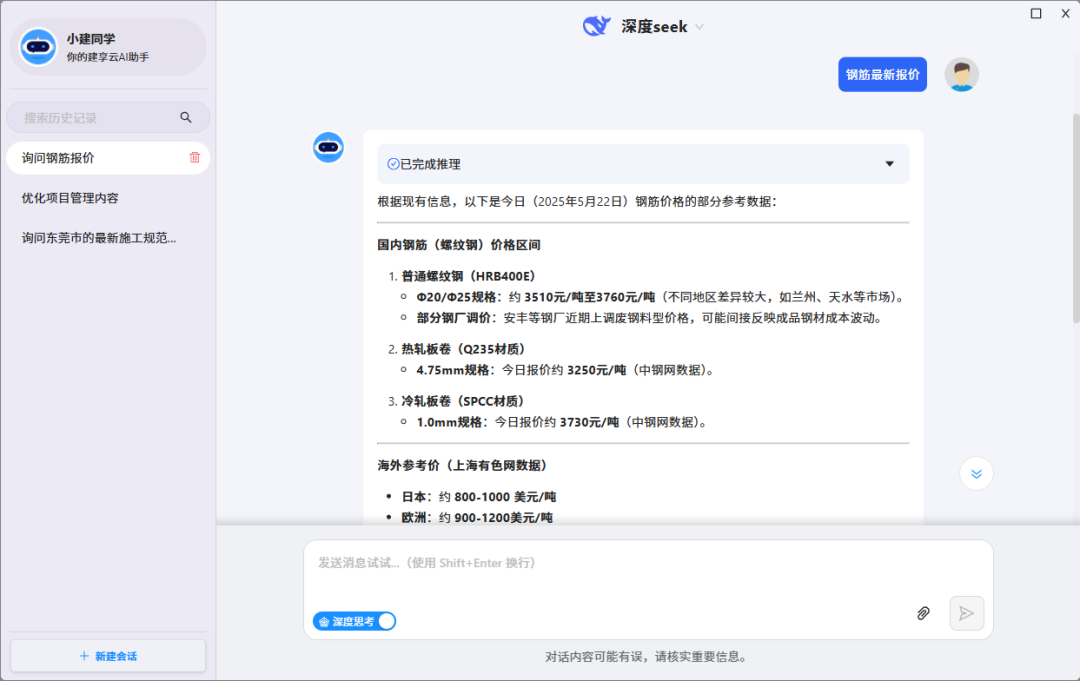The width and height of the screenshot is (1080, 681).
Task: Delete the 询问钢筋报价 conversation with trash icon
Action: pos(195,157)
